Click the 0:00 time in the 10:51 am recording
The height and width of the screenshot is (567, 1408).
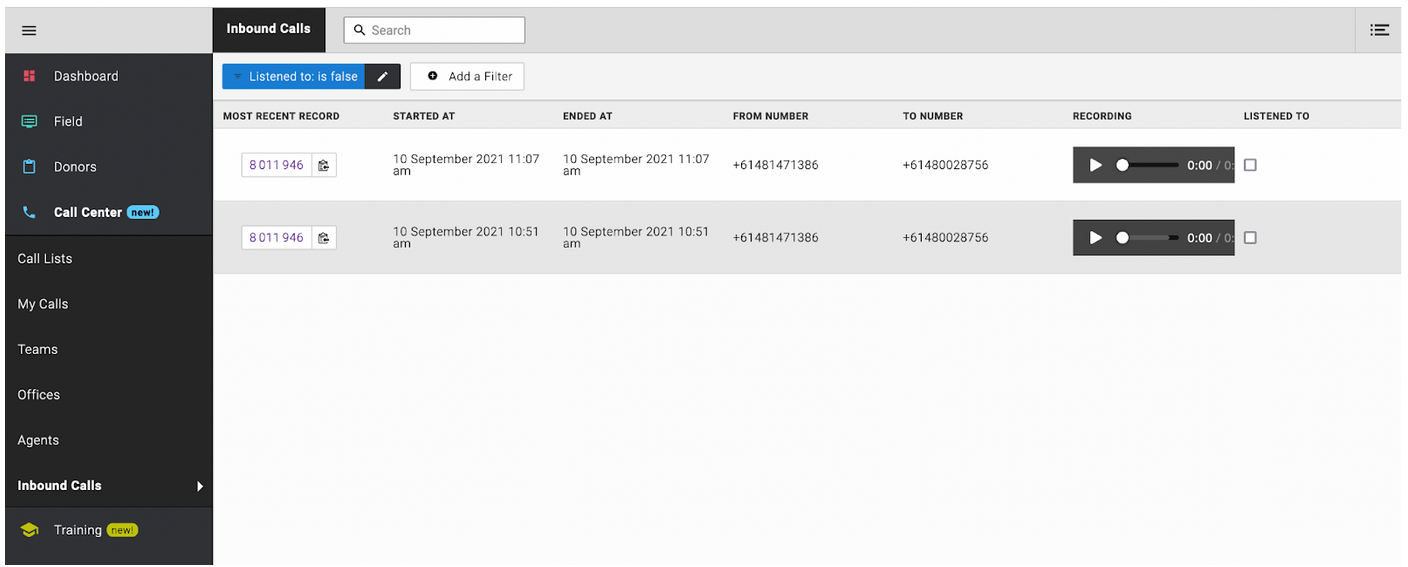click(x=1199, y=238)
